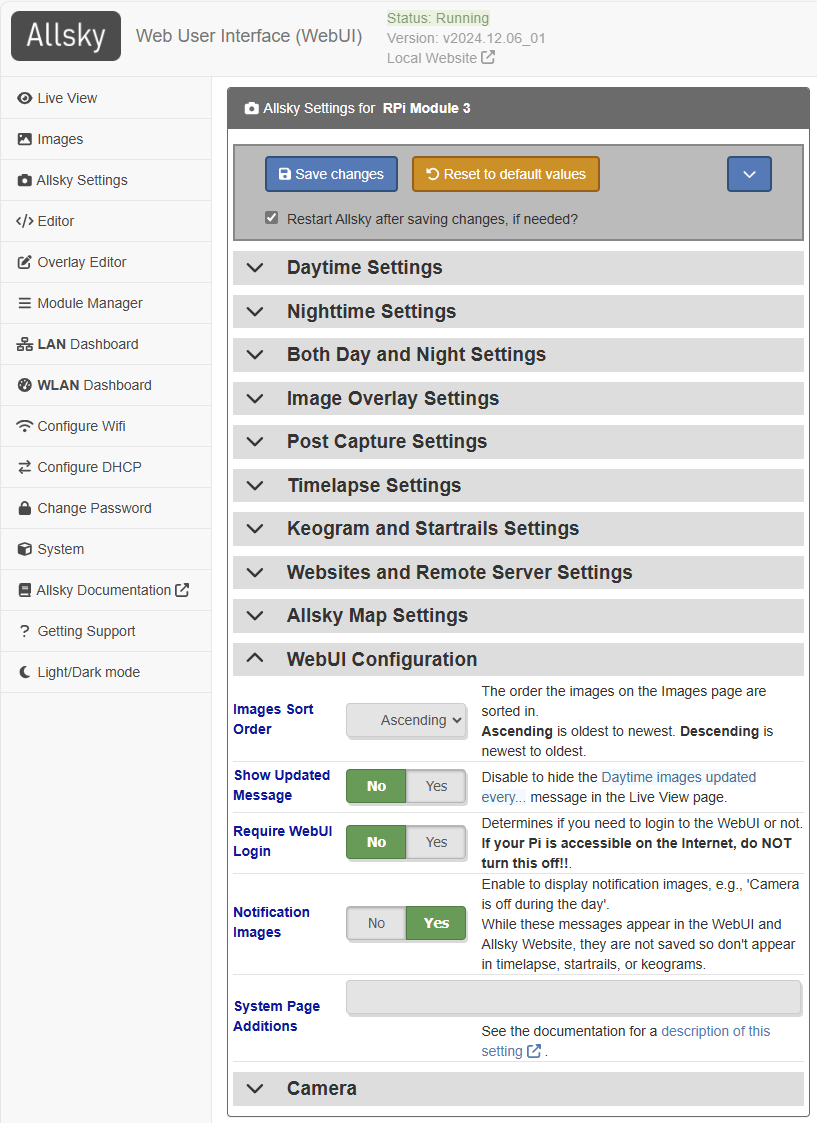Click the moon icon for Light/Dark mode

coord(25,672)
